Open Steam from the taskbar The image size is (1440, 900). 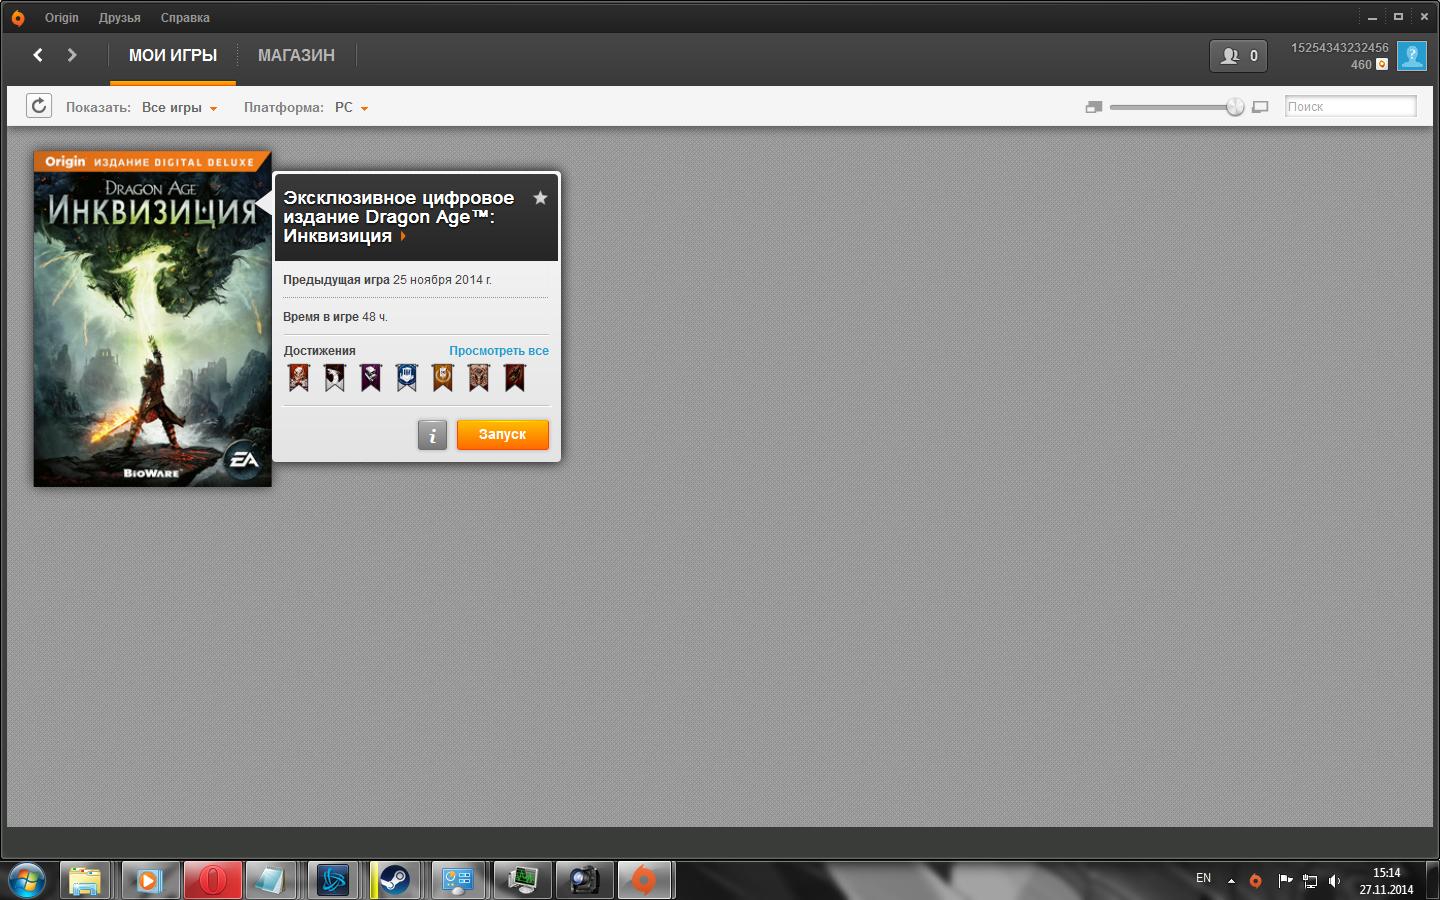396,880
